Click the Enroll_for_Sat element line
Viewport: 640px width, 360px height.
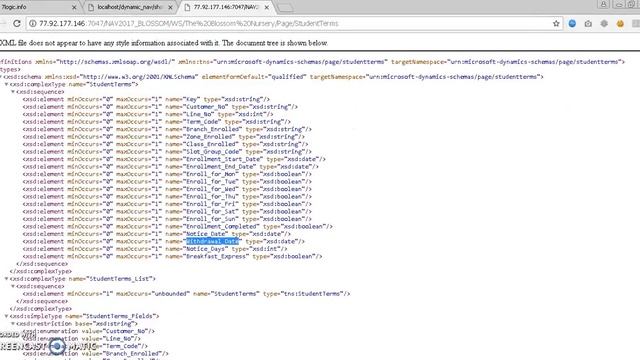pos(167,211)
